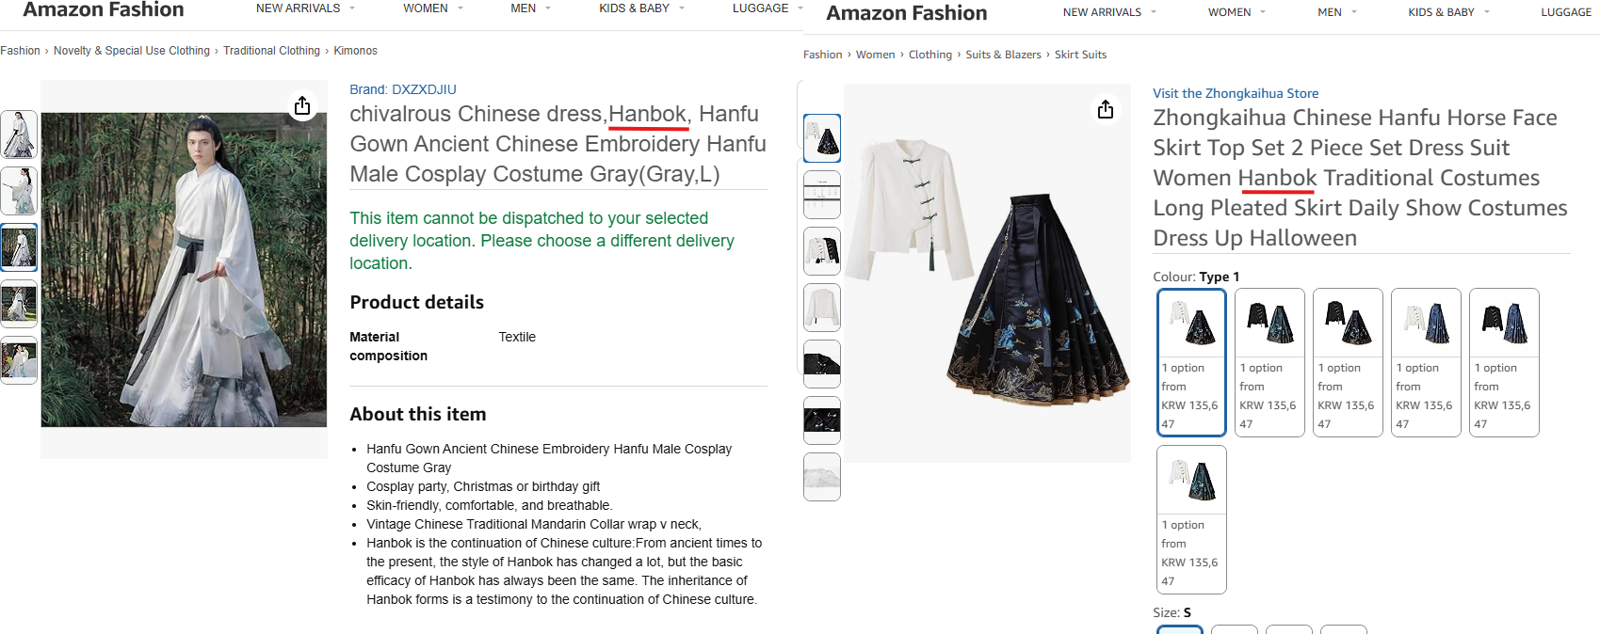Image resolution: width=1600 pixels, height=634 pixels.
Task: Open the last lace thumbnail in the right gallery
Action: coord(821,477)
